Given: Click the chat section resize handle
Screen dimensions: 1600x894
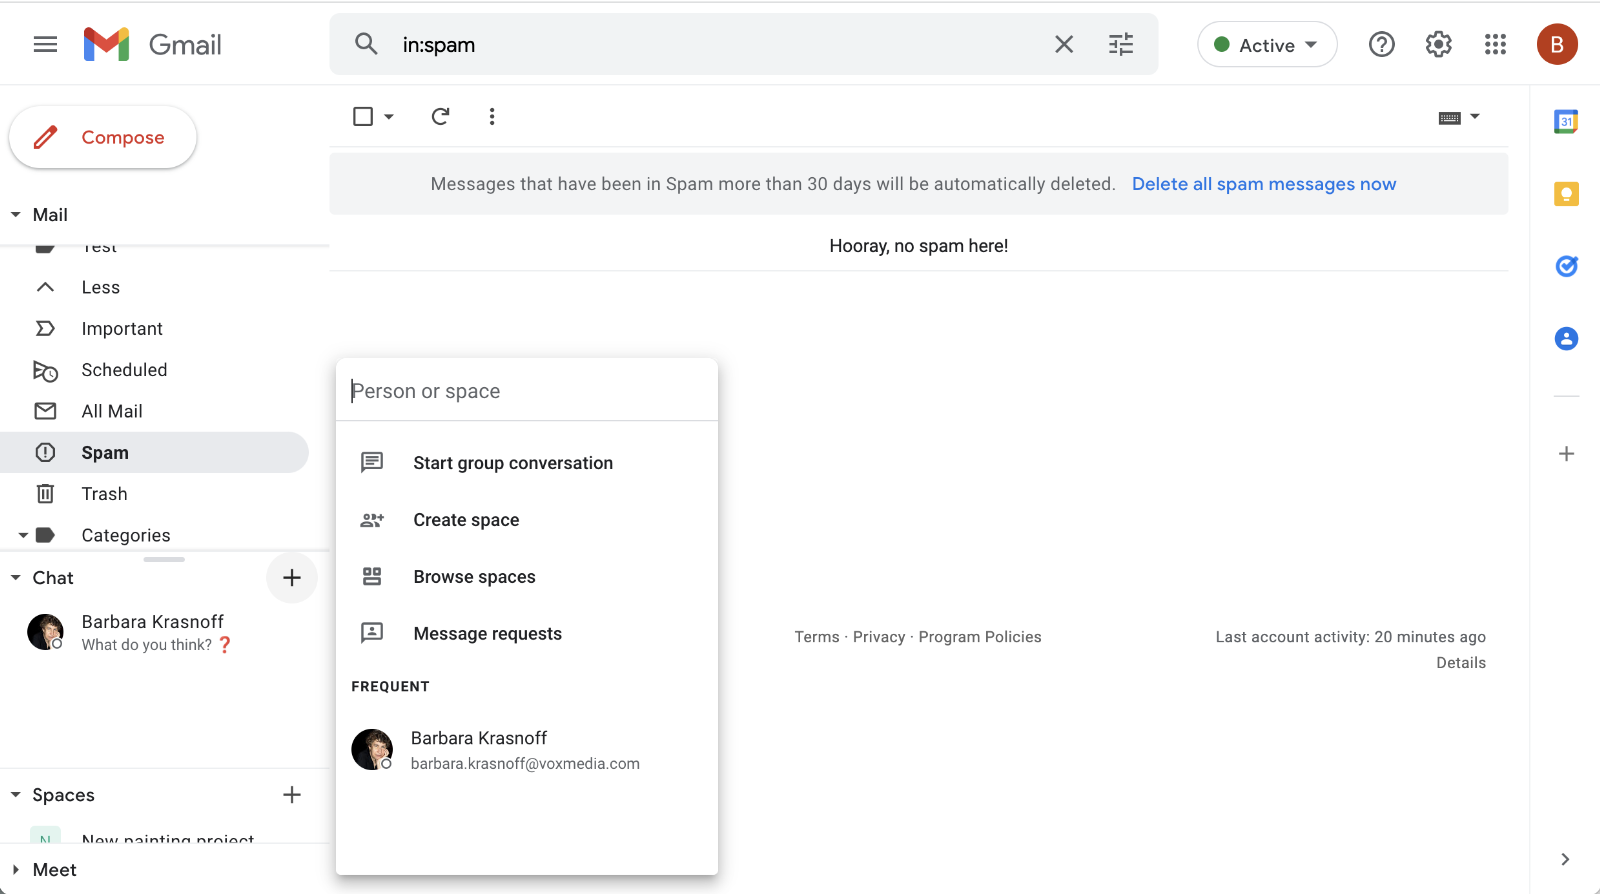Looking at the screenshot, I should pyautogui.click(x=164, y=559).
